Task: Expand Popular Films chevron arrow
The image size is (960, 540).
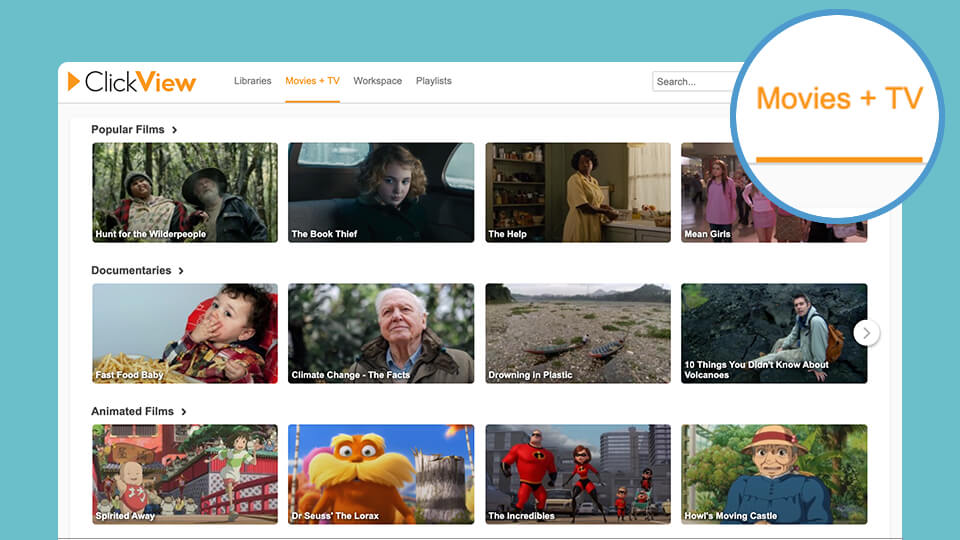Action: (x=174, y=130)
